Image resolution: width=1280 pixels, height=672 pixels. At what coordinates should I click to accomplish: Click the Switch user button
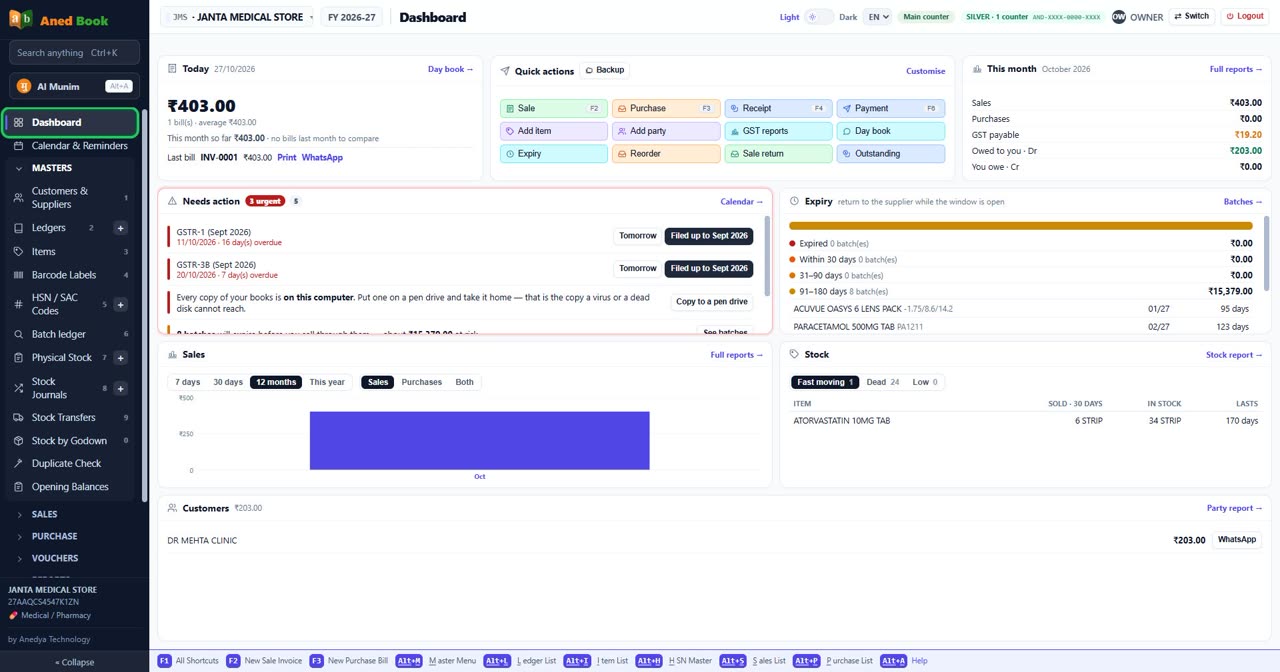coord(1191,17)
